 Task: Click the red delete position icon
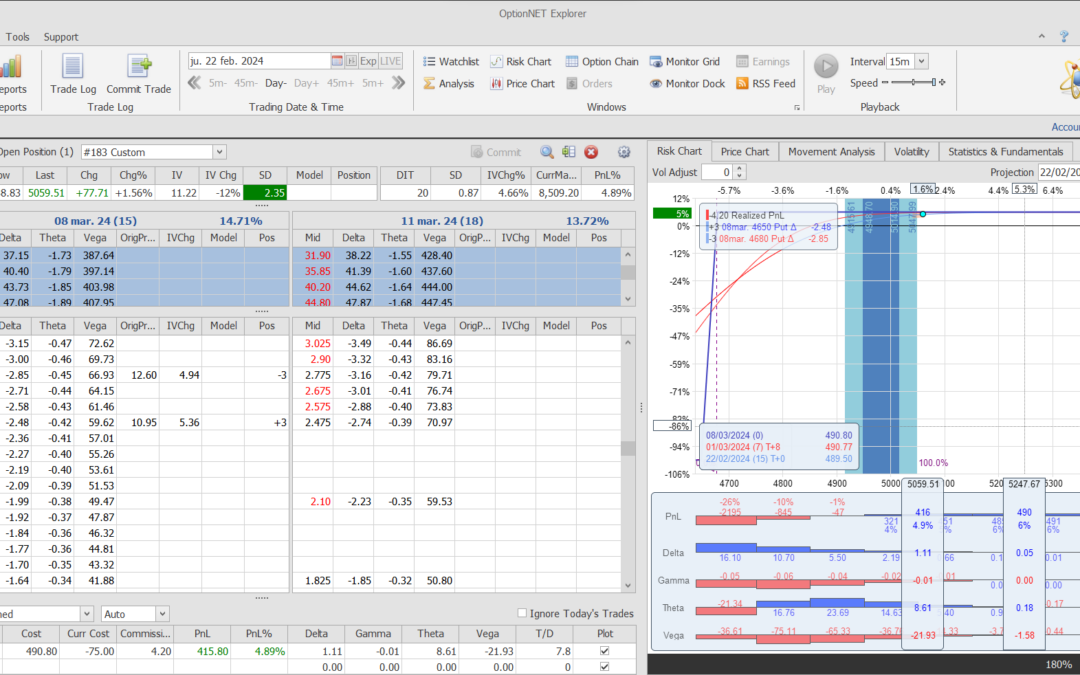click(x=591, y=152)
